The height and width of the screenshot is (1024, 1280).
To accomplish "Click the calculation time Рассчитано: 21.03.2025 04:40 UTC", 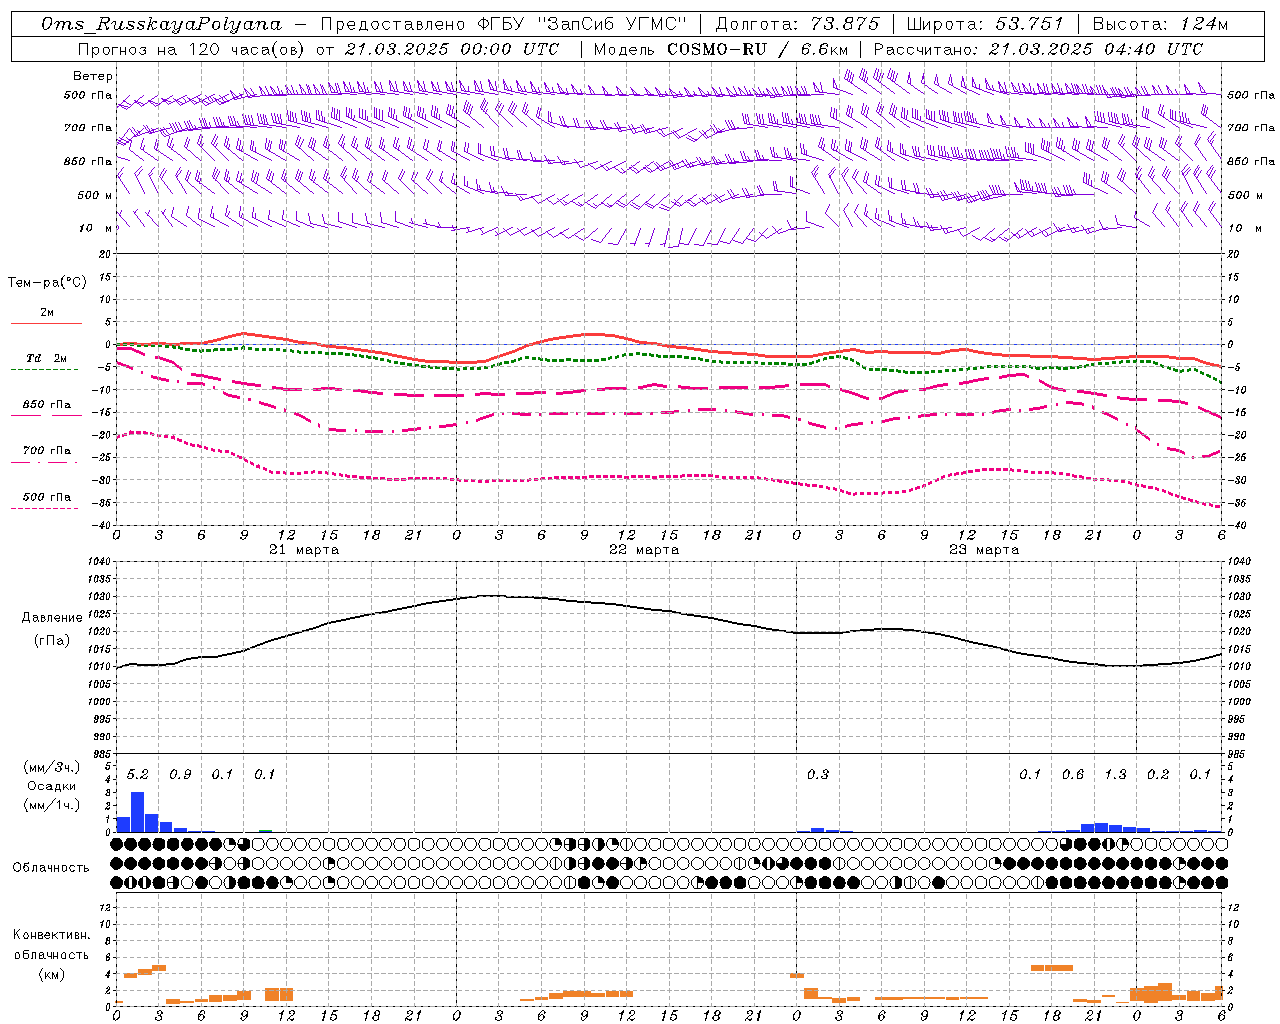I will tap(1038, 49).
